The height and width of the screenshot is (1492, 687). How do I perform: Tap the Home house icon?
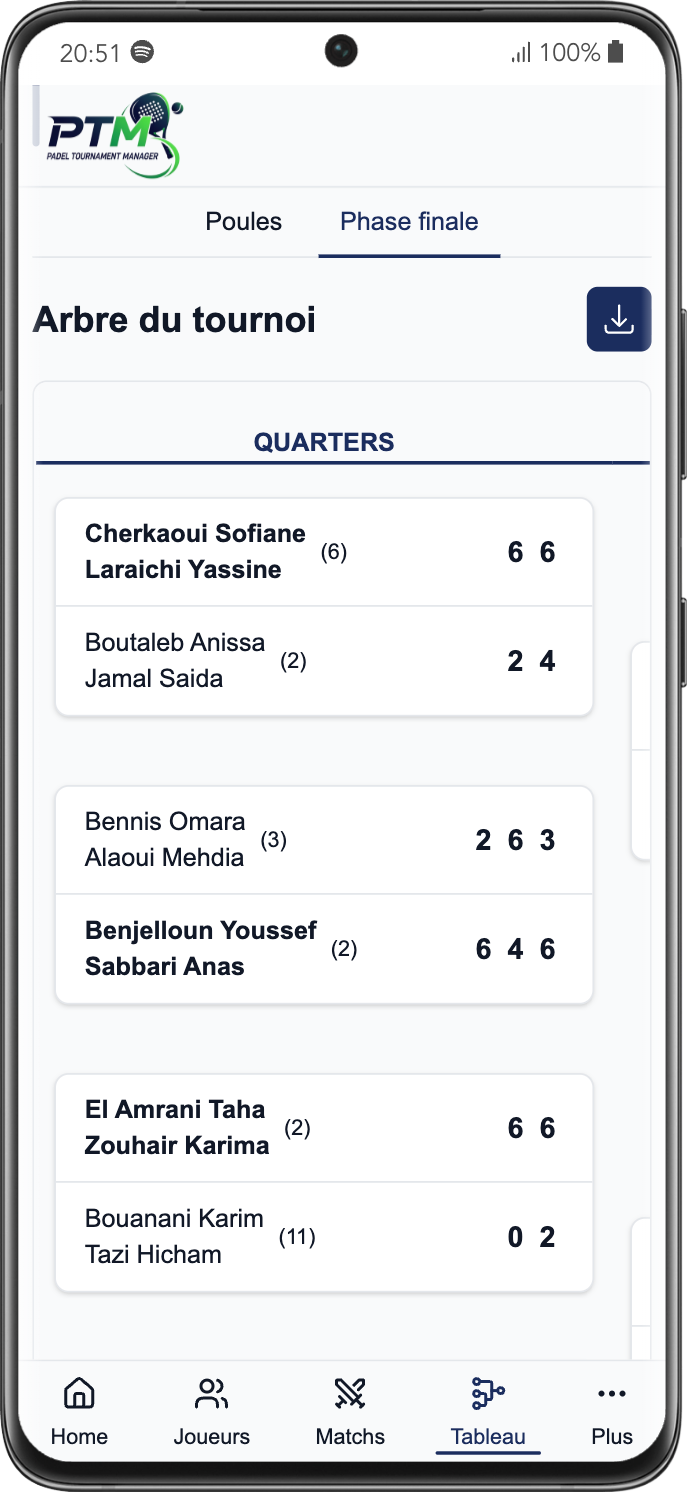(79, 1392)
